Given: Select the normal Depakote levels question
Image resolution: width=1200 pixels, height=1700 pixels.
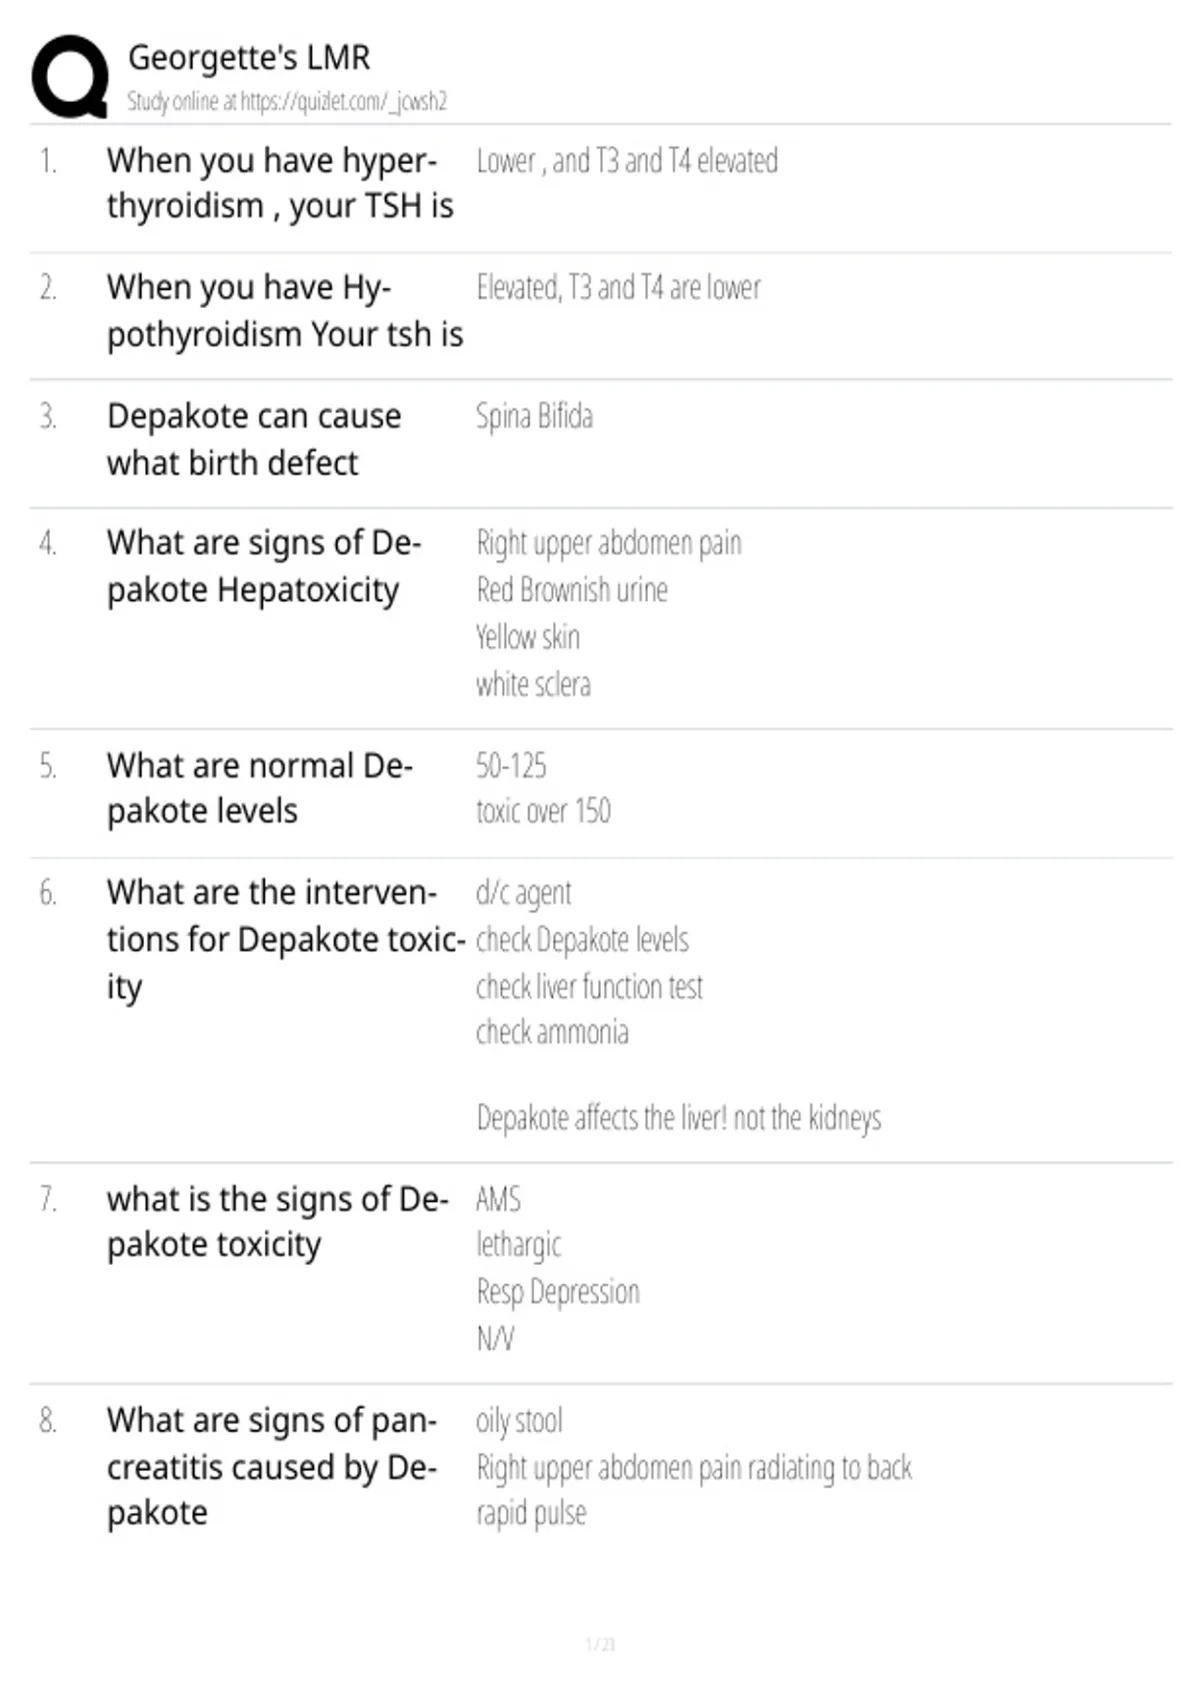Looking at the screenshot, I should (260, 788).
